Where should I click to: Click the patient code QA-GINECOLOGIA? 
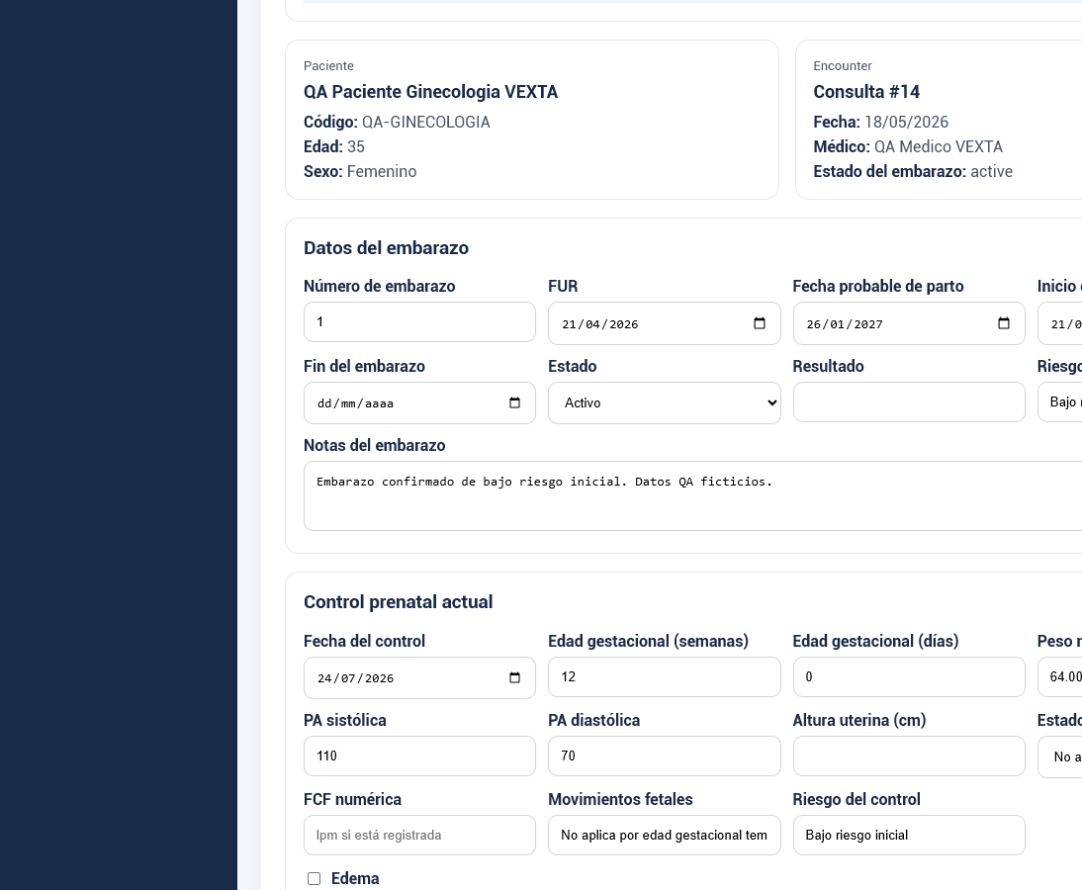coord(426,122)
